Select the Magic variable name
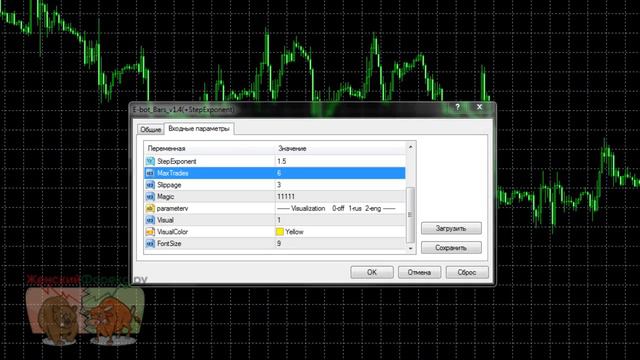 (165, 196)
